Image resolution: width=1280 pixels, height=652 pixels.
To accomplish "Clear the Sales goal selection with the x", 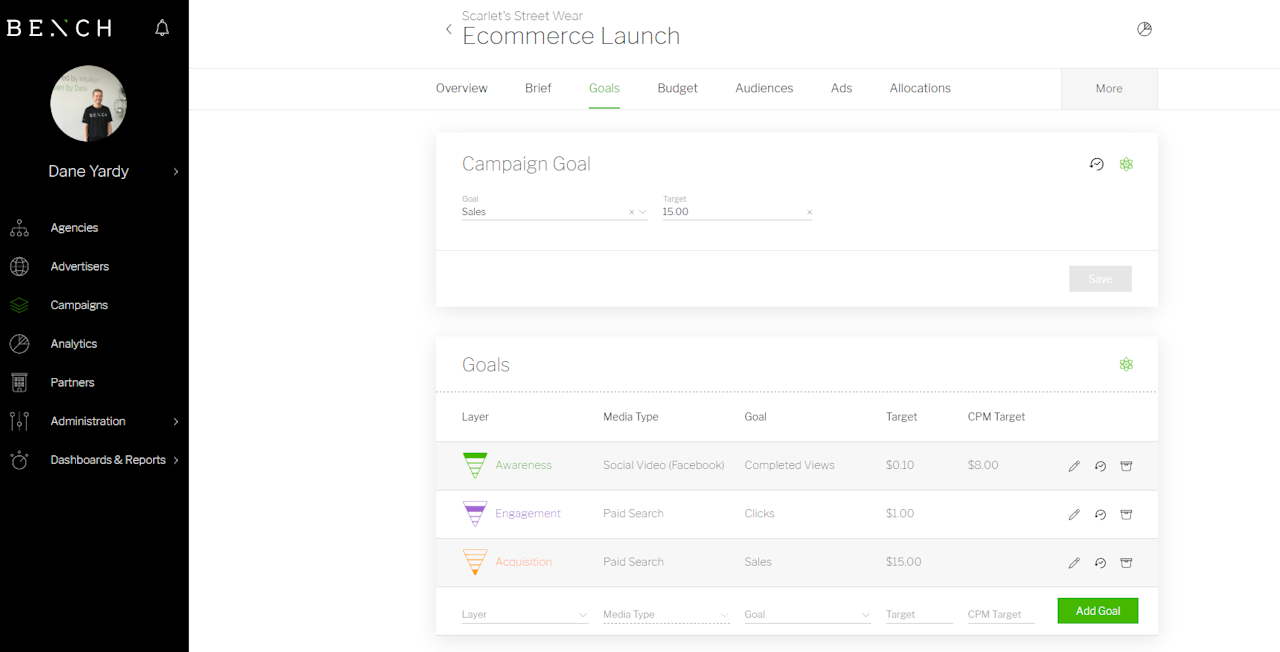I will click(631, 212).
